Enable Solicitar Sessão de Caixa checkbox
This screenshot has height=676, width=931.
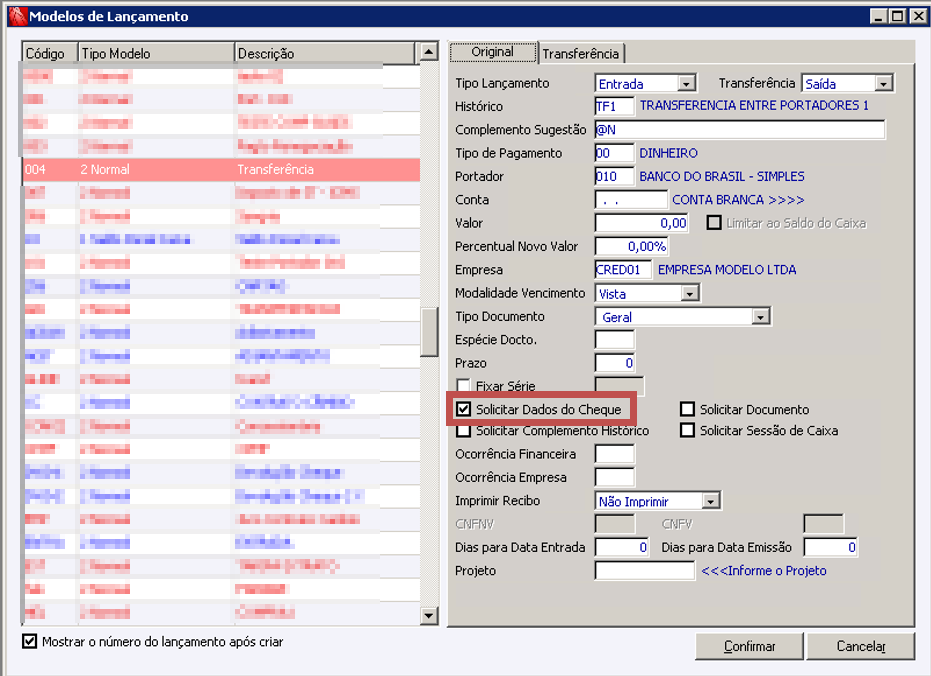pos(688,430)
